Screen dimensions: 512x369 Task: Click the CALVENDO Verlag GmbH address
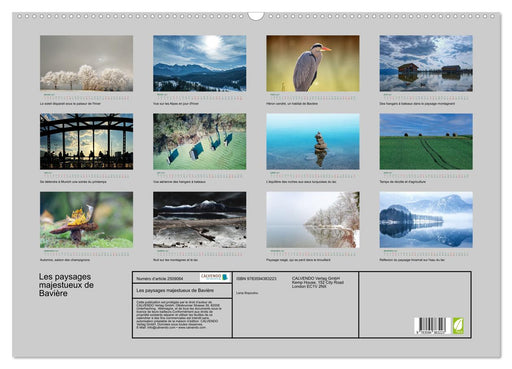[318, 282]
